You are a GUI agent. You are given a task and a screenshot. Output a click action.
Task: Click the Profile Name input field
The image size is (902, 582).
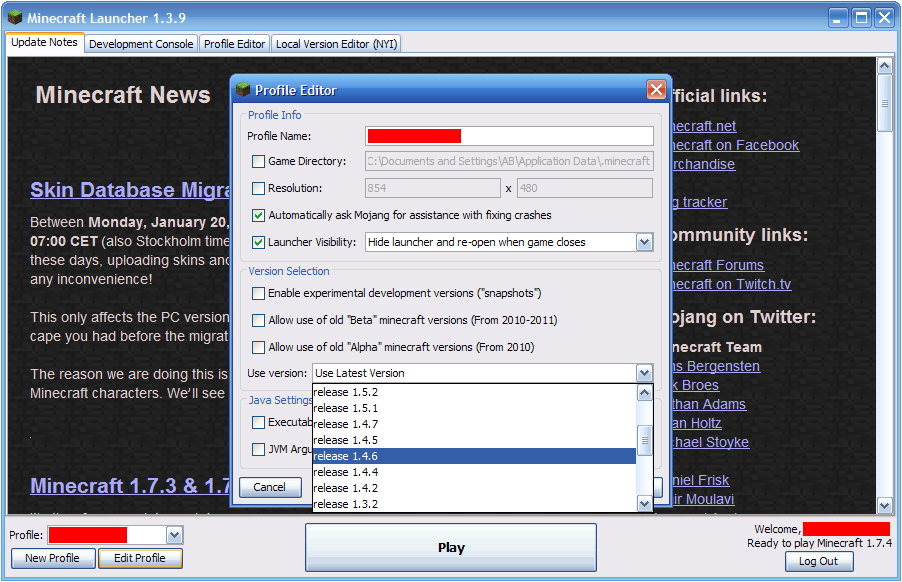509,136
